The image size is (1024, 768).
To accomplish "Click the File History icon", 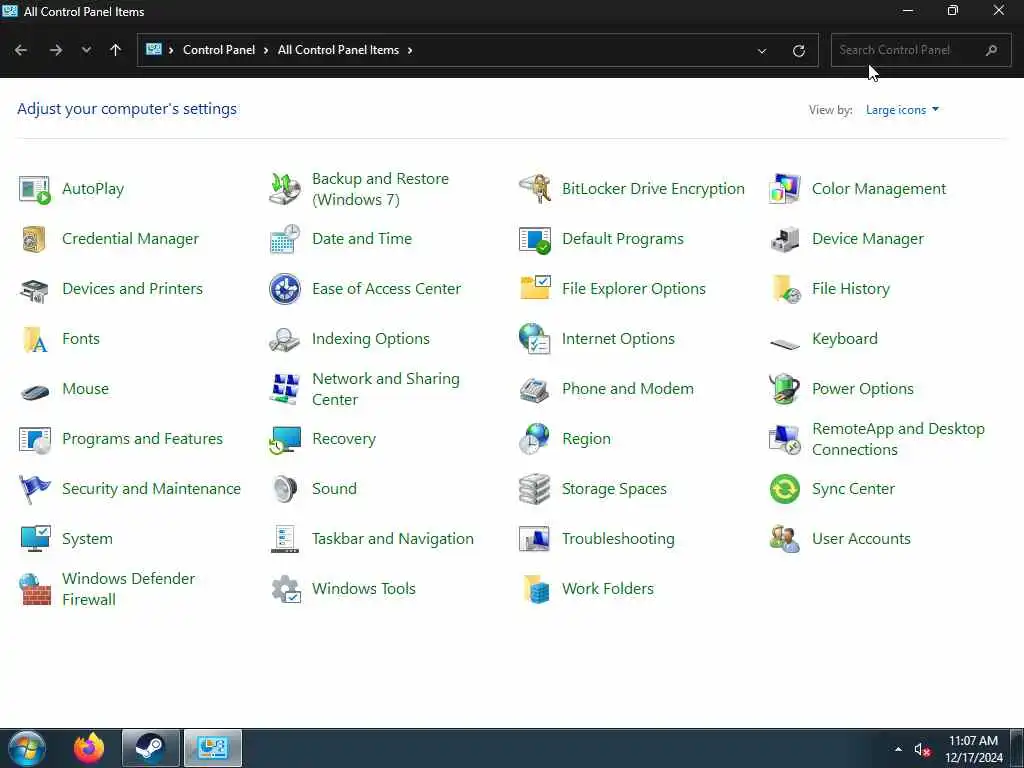I will [x=785, y=289].
